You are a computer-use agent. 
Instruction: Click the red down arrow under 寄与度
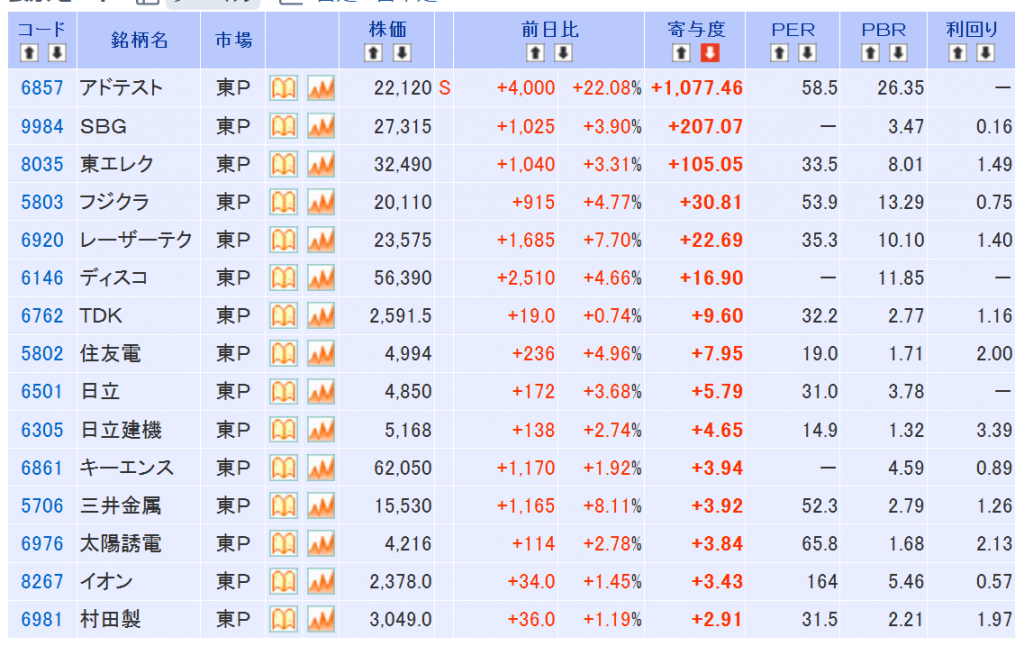(x=709, y=53)
